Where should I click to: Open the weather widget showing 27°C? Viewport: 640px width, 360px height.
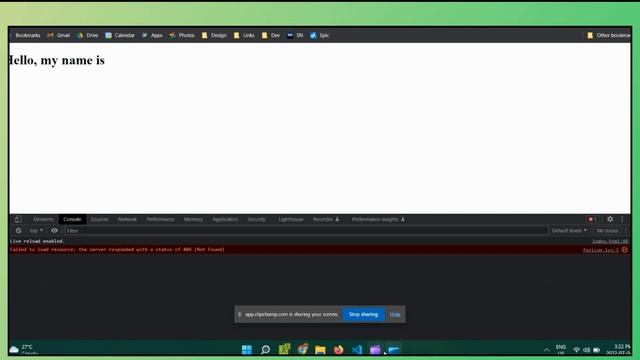pyautogui.click(x=24, y=349)
